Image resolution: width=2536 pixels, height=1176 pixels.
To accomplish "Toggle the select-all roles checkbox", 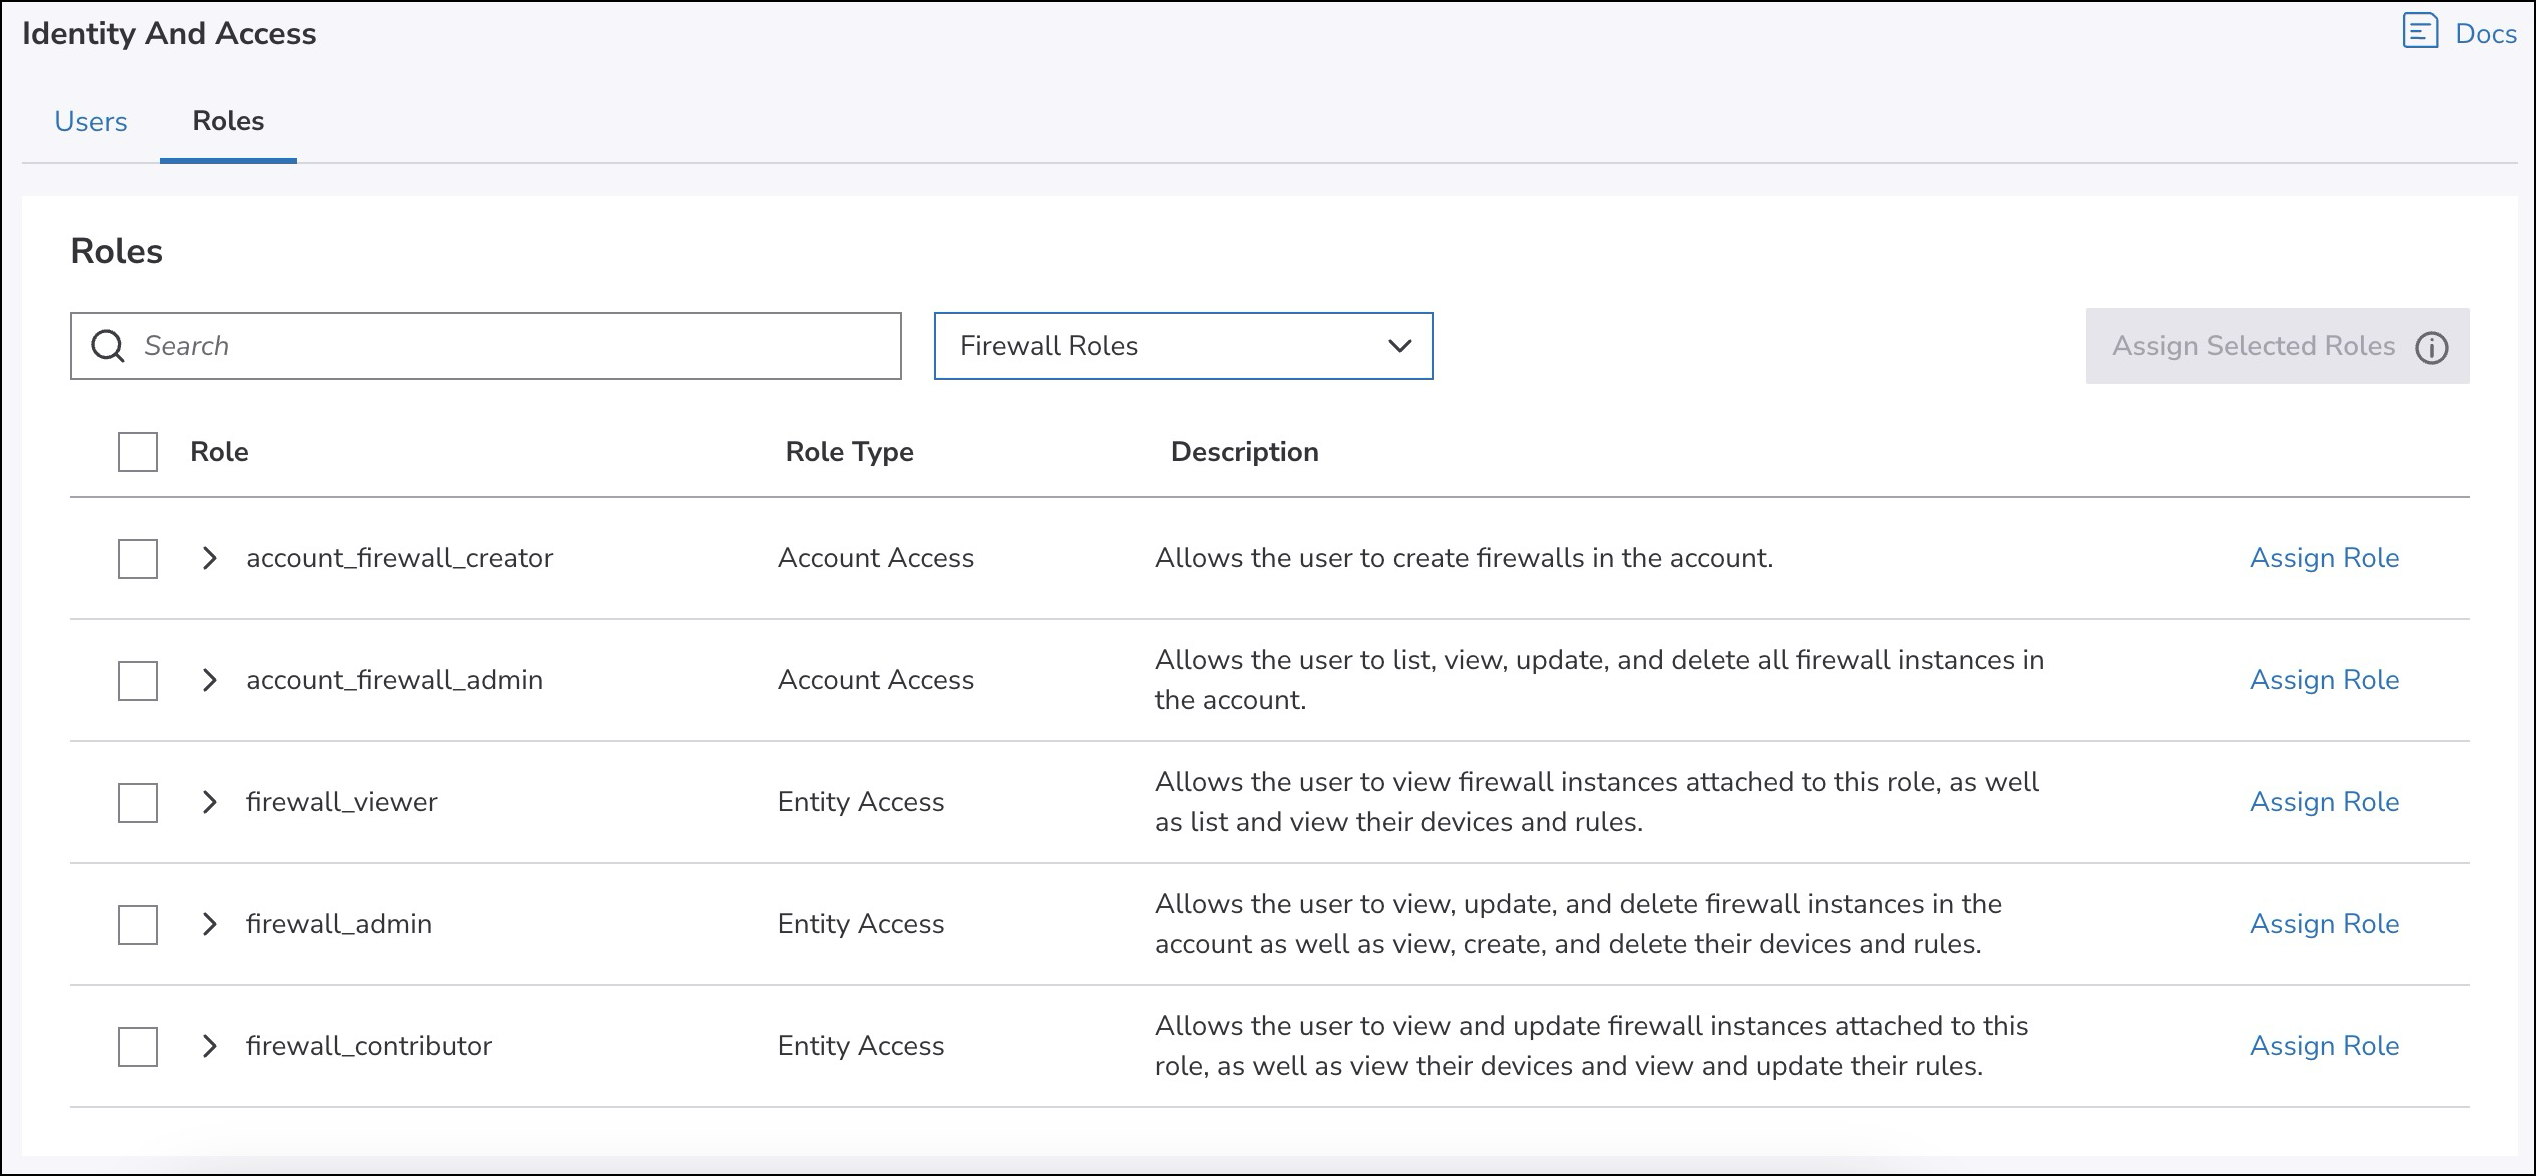I will (138, 452).
